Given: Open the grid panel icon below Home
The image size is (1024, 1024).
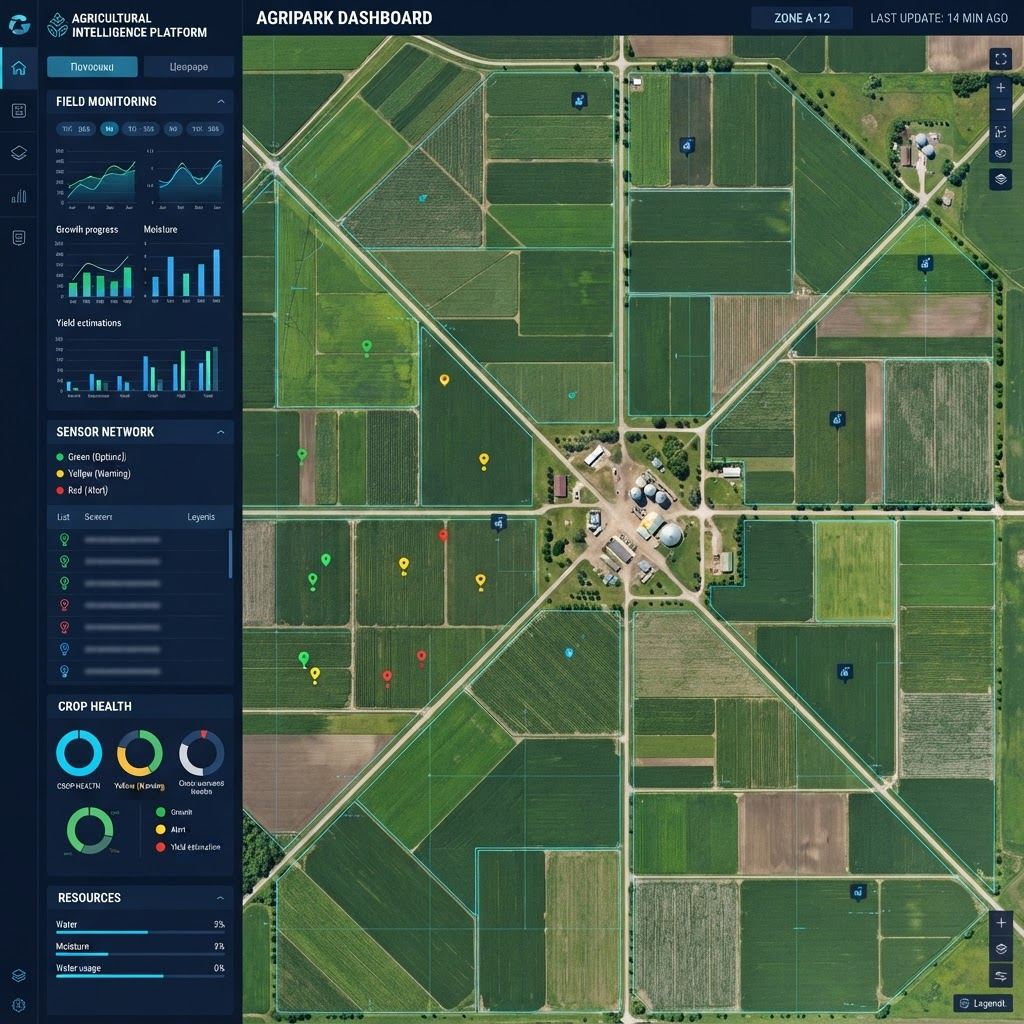Looking at the screenshot, I should (19, 110).
